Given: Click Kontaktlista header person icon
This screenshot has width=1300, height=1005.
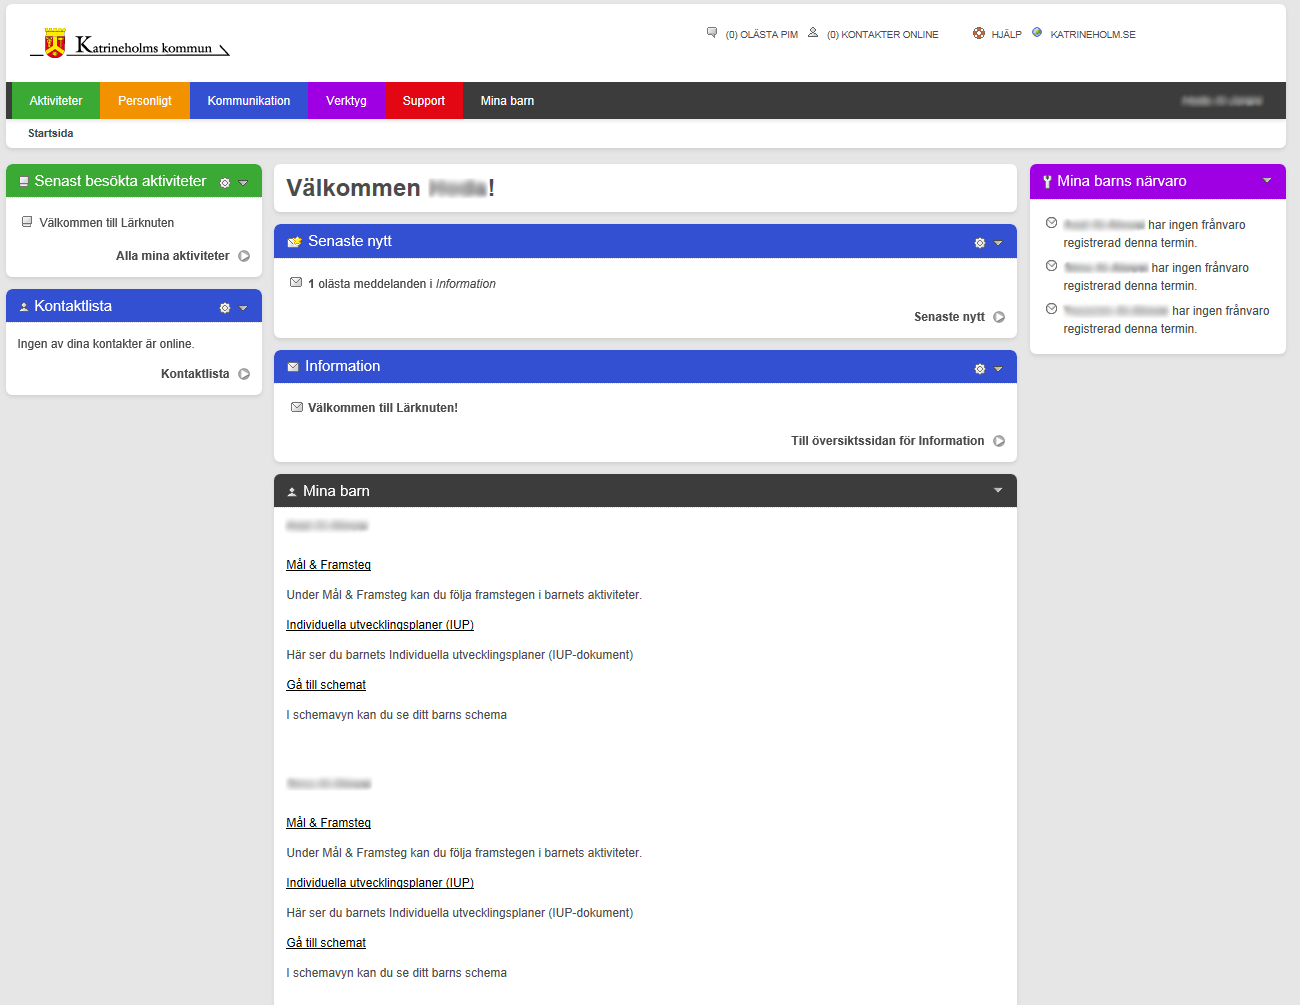Looking at the screenshot, I should point(24,307).
